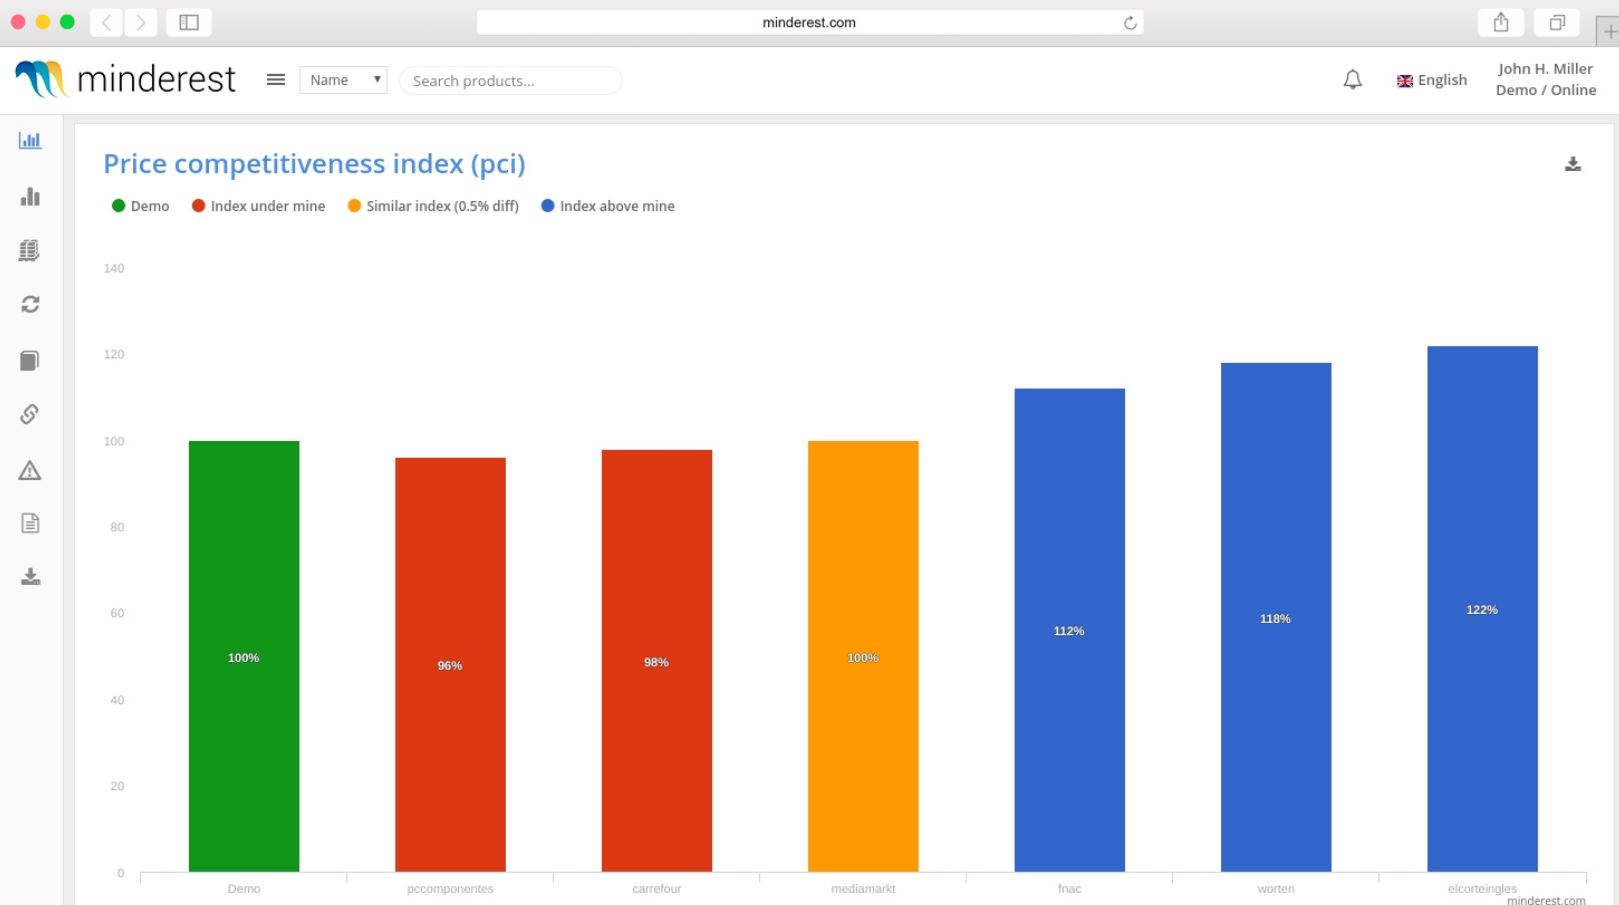Image resolution: width=1619 pixels, height=905 pixels.
Task: Select the elcorteingles 122% bar
Action: point(1482,609)
